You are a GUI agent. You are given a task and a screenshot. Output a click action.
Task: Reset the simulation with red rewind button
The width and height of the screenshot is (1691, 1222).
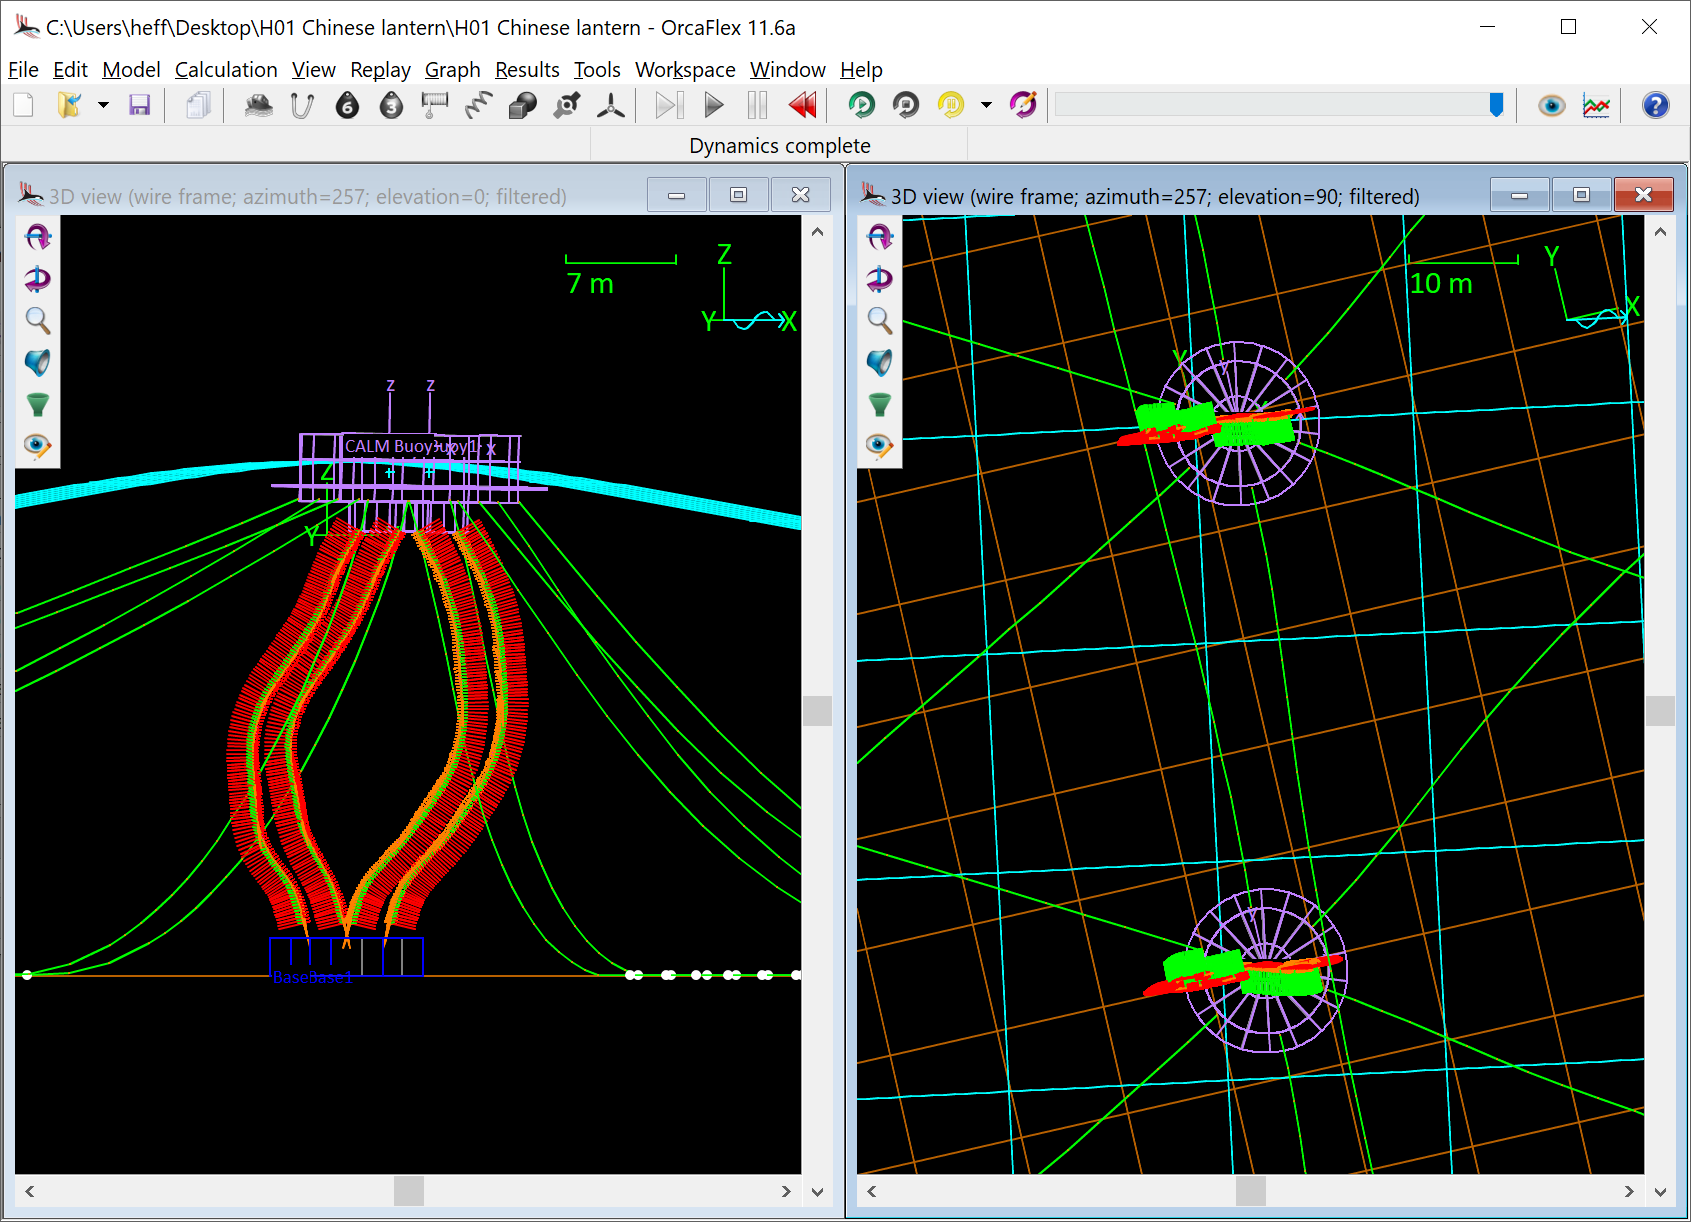[x=802, y=105]
